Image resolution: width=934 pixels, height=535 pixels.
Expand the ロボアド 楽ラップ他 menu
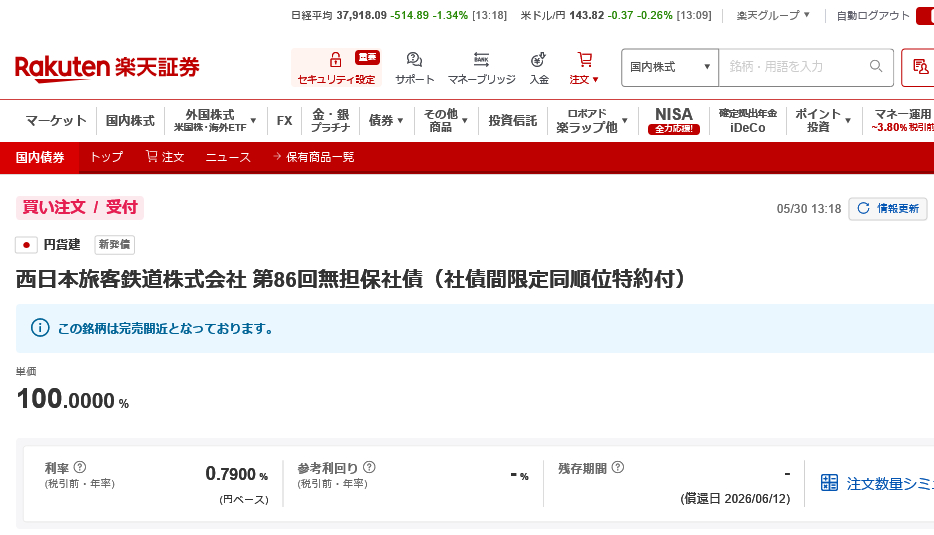591,120
